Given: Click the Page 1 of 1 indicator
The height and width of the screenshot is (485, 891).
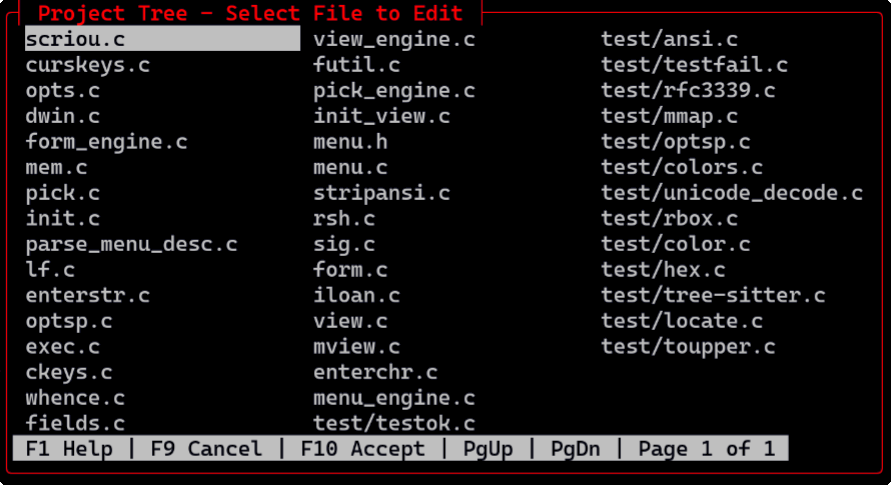Looking at the screenshot, I should 707,449.
